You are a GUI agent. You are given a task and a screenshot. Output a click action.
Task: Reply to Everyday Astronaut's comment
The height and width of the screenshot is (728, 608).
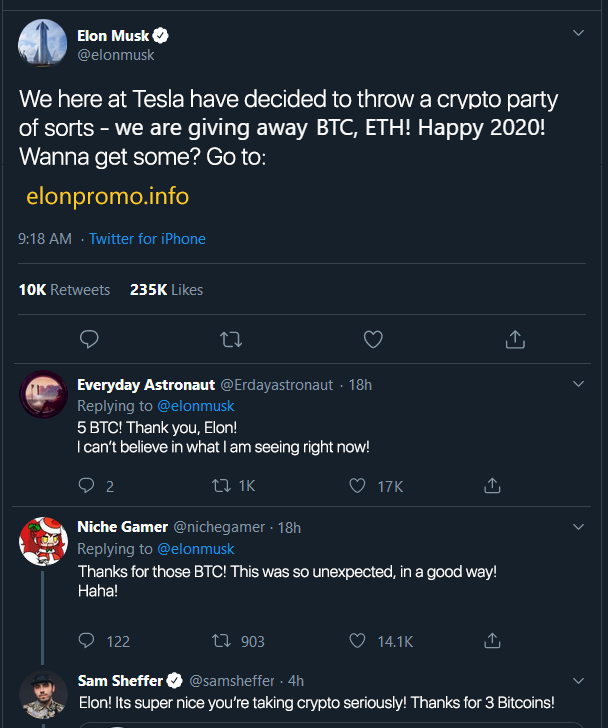[x=87, y=486]
